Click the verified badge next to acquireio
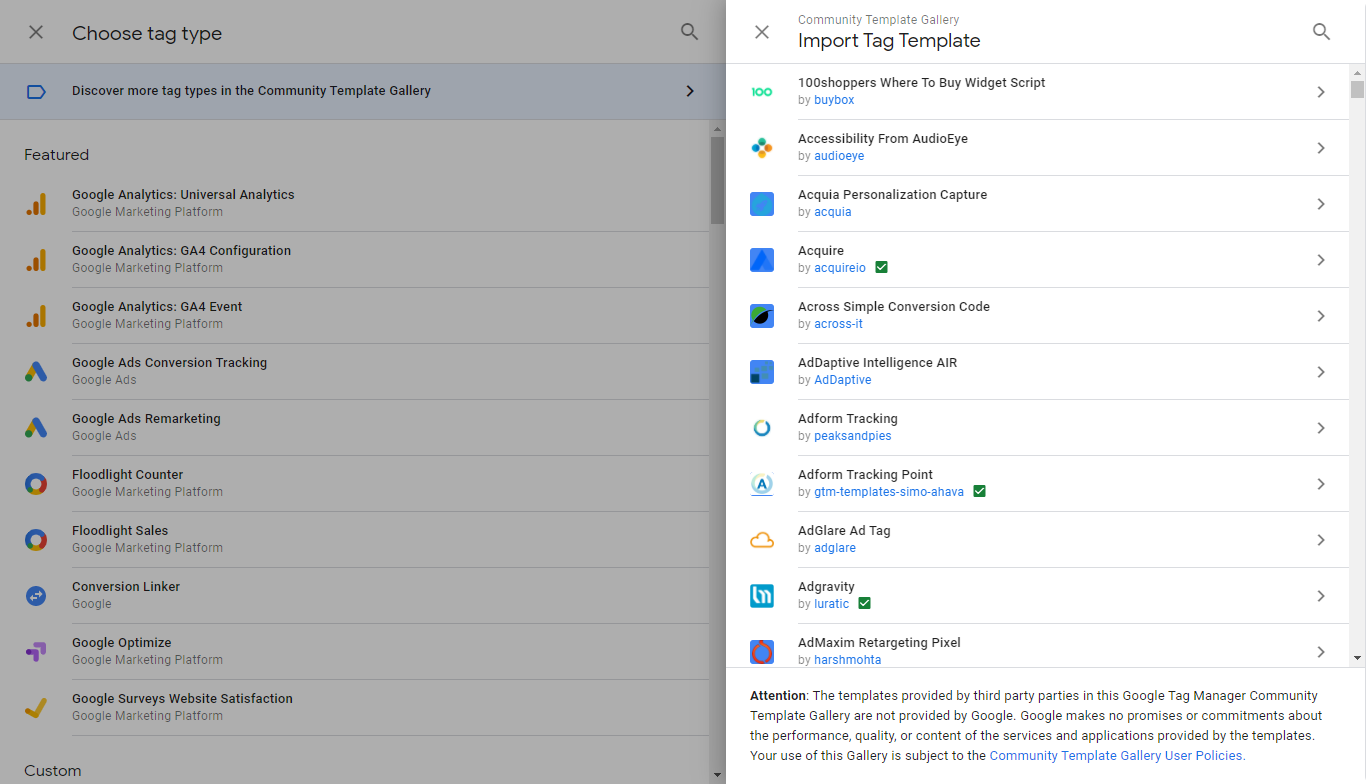 click(881, 267)
